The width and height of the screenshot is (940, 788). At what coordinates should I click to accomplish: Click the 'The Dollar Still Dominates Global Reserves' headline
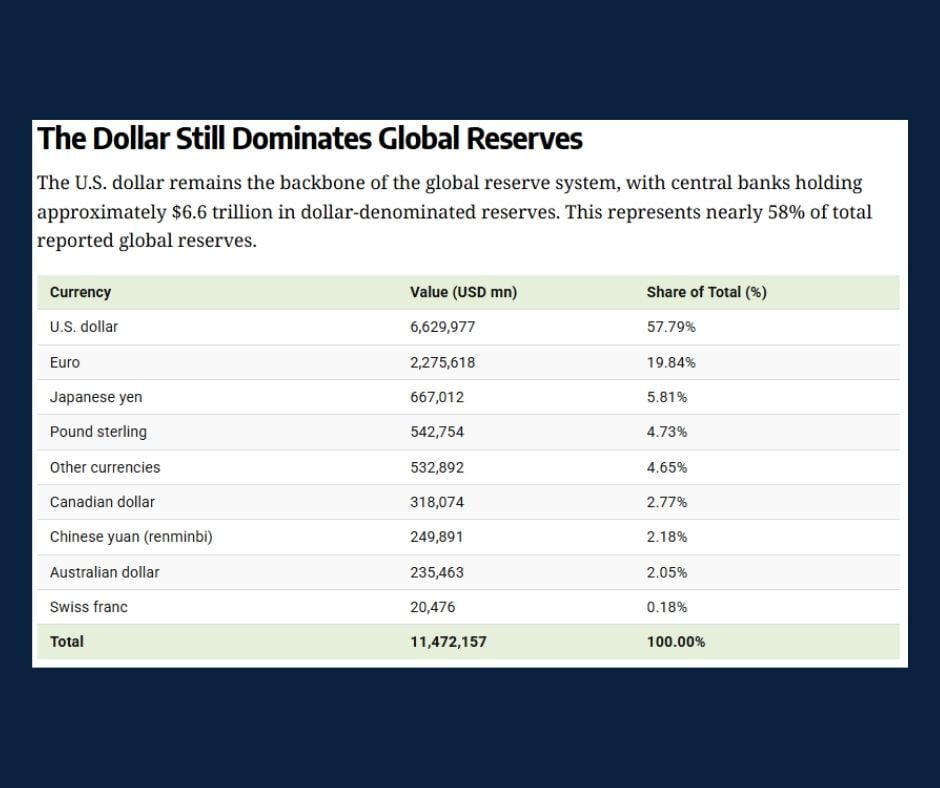coord(309,139)
